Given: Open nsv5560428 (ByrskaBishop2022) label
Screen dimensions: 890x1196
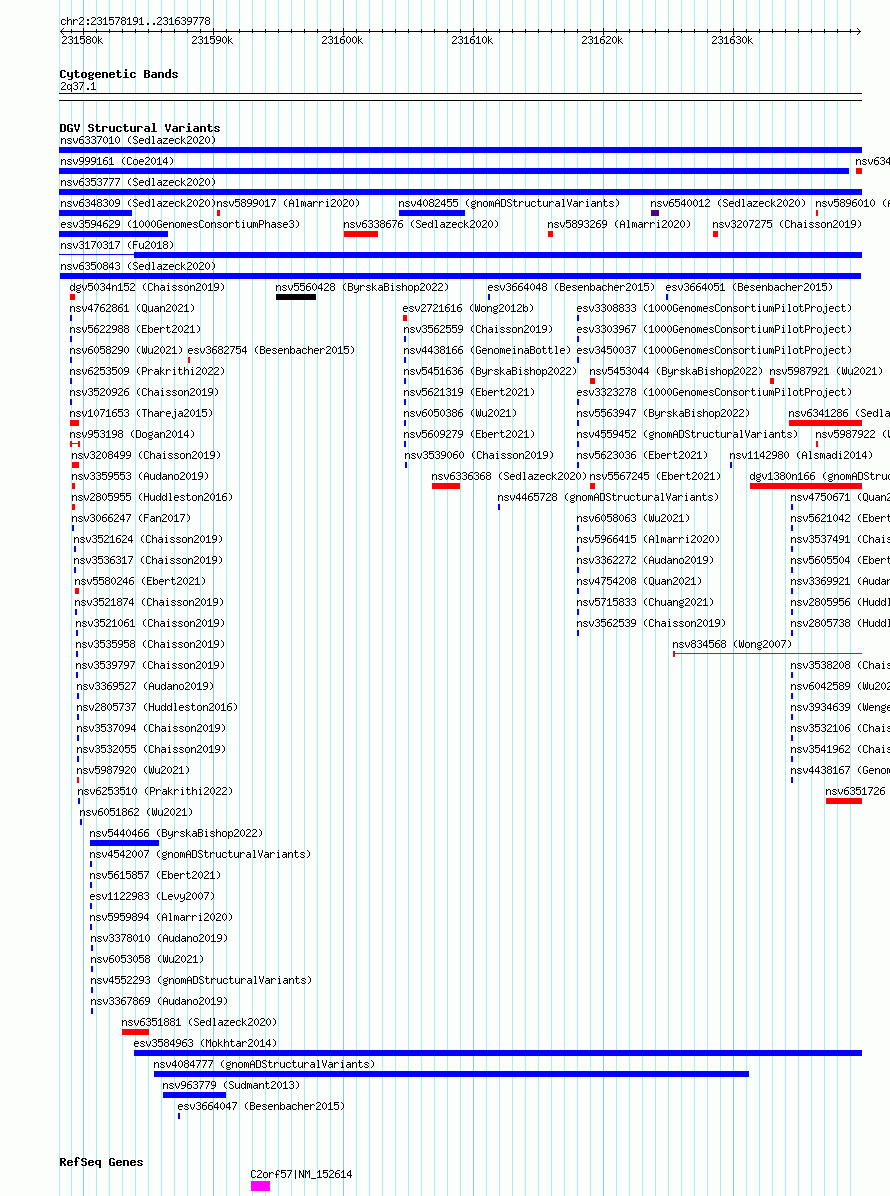Looking at the screenshot, I should 362,288.
